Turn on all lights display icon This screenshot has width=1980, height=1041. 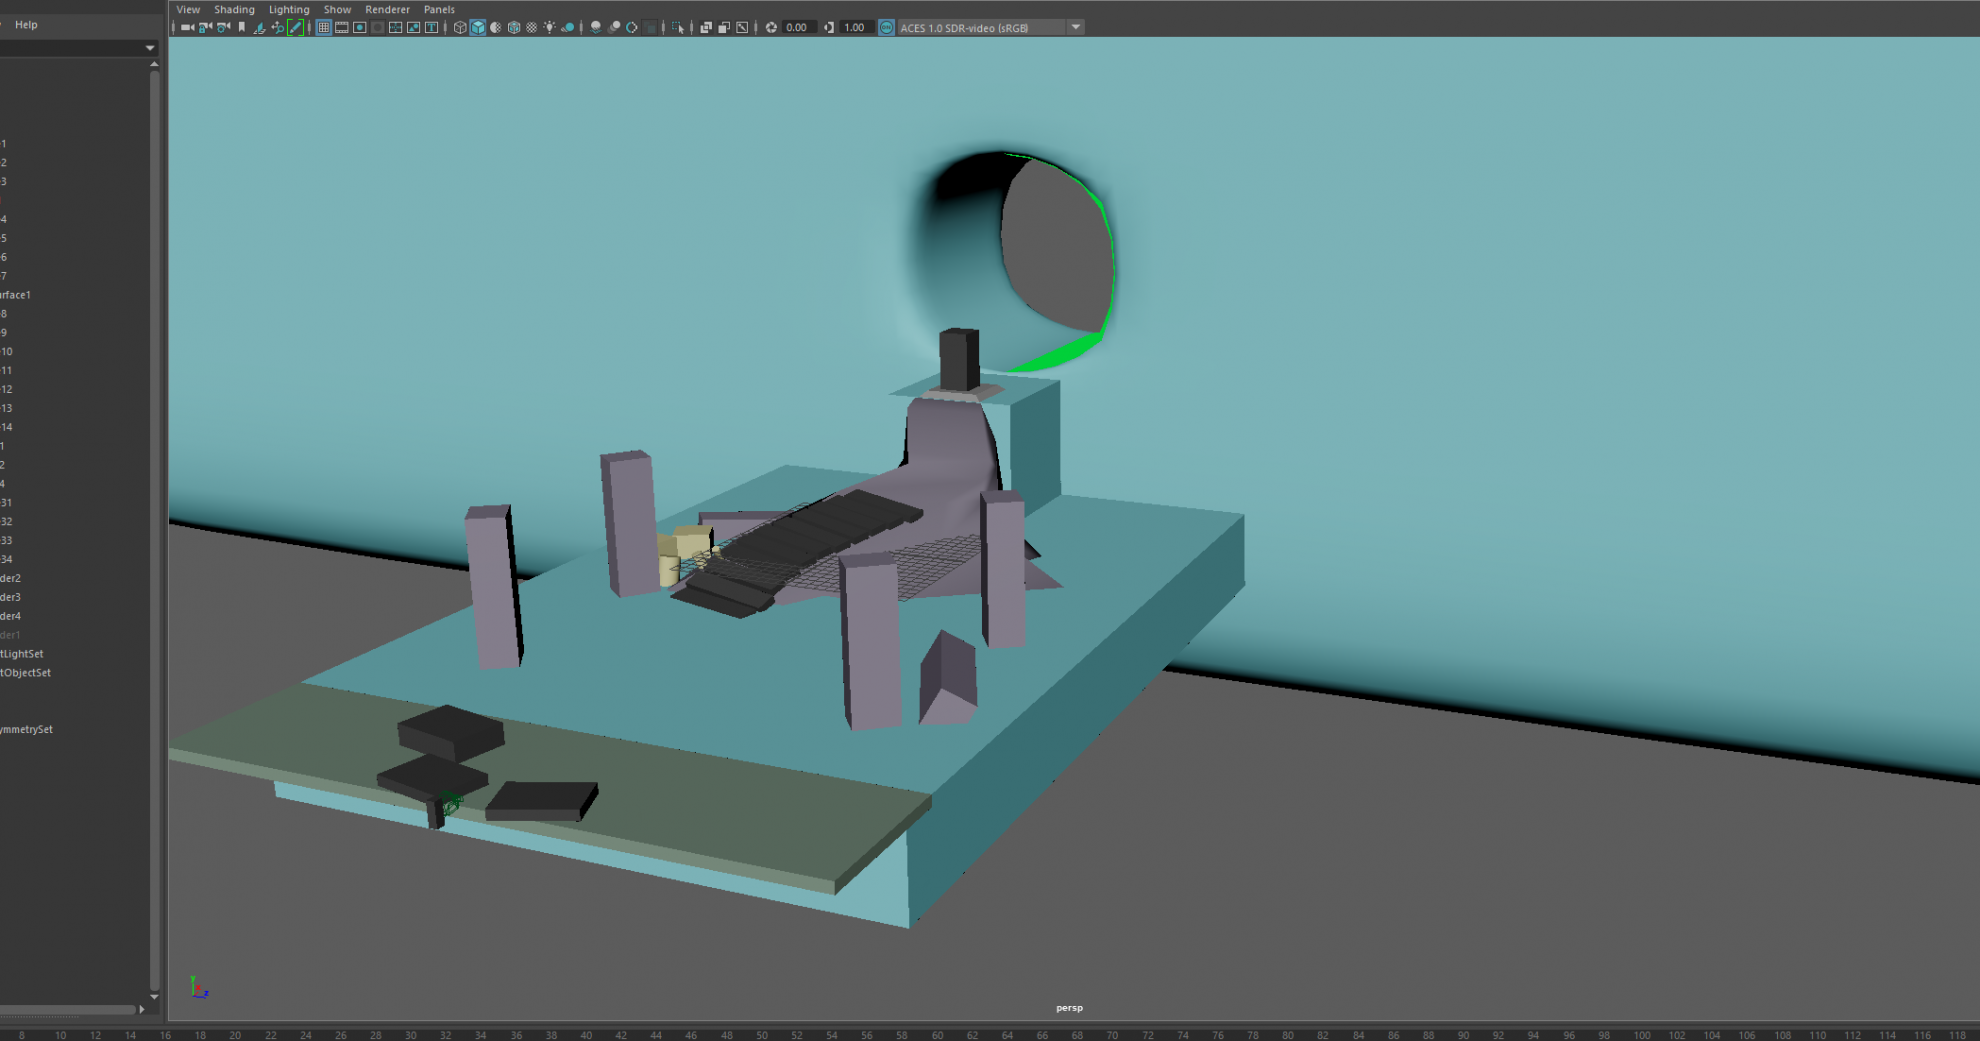click(550, 27)
